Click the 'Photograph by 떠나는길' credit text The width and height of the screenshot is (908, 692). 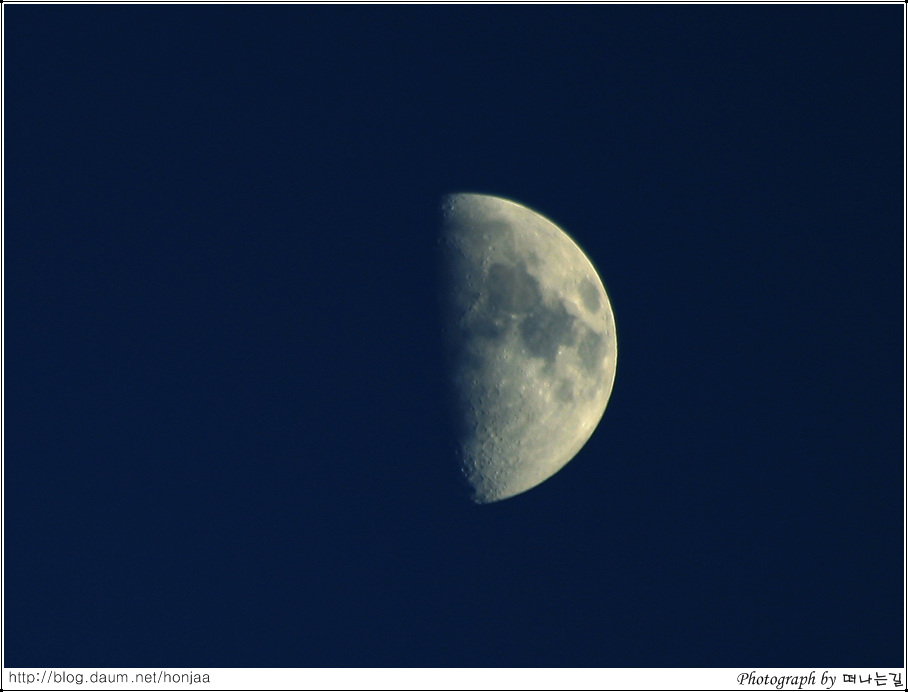click(819, 679)
